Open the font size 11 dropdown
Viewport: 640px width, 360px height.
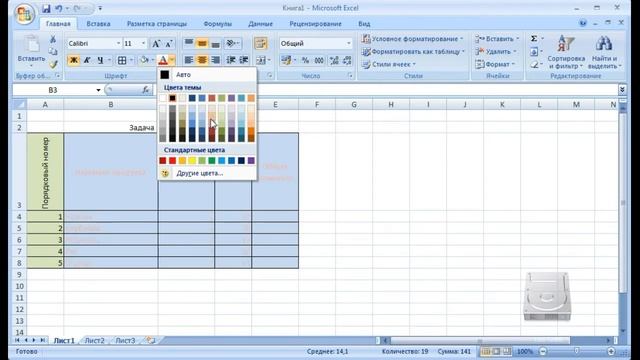pyautogui.click(x=143, y=43)
